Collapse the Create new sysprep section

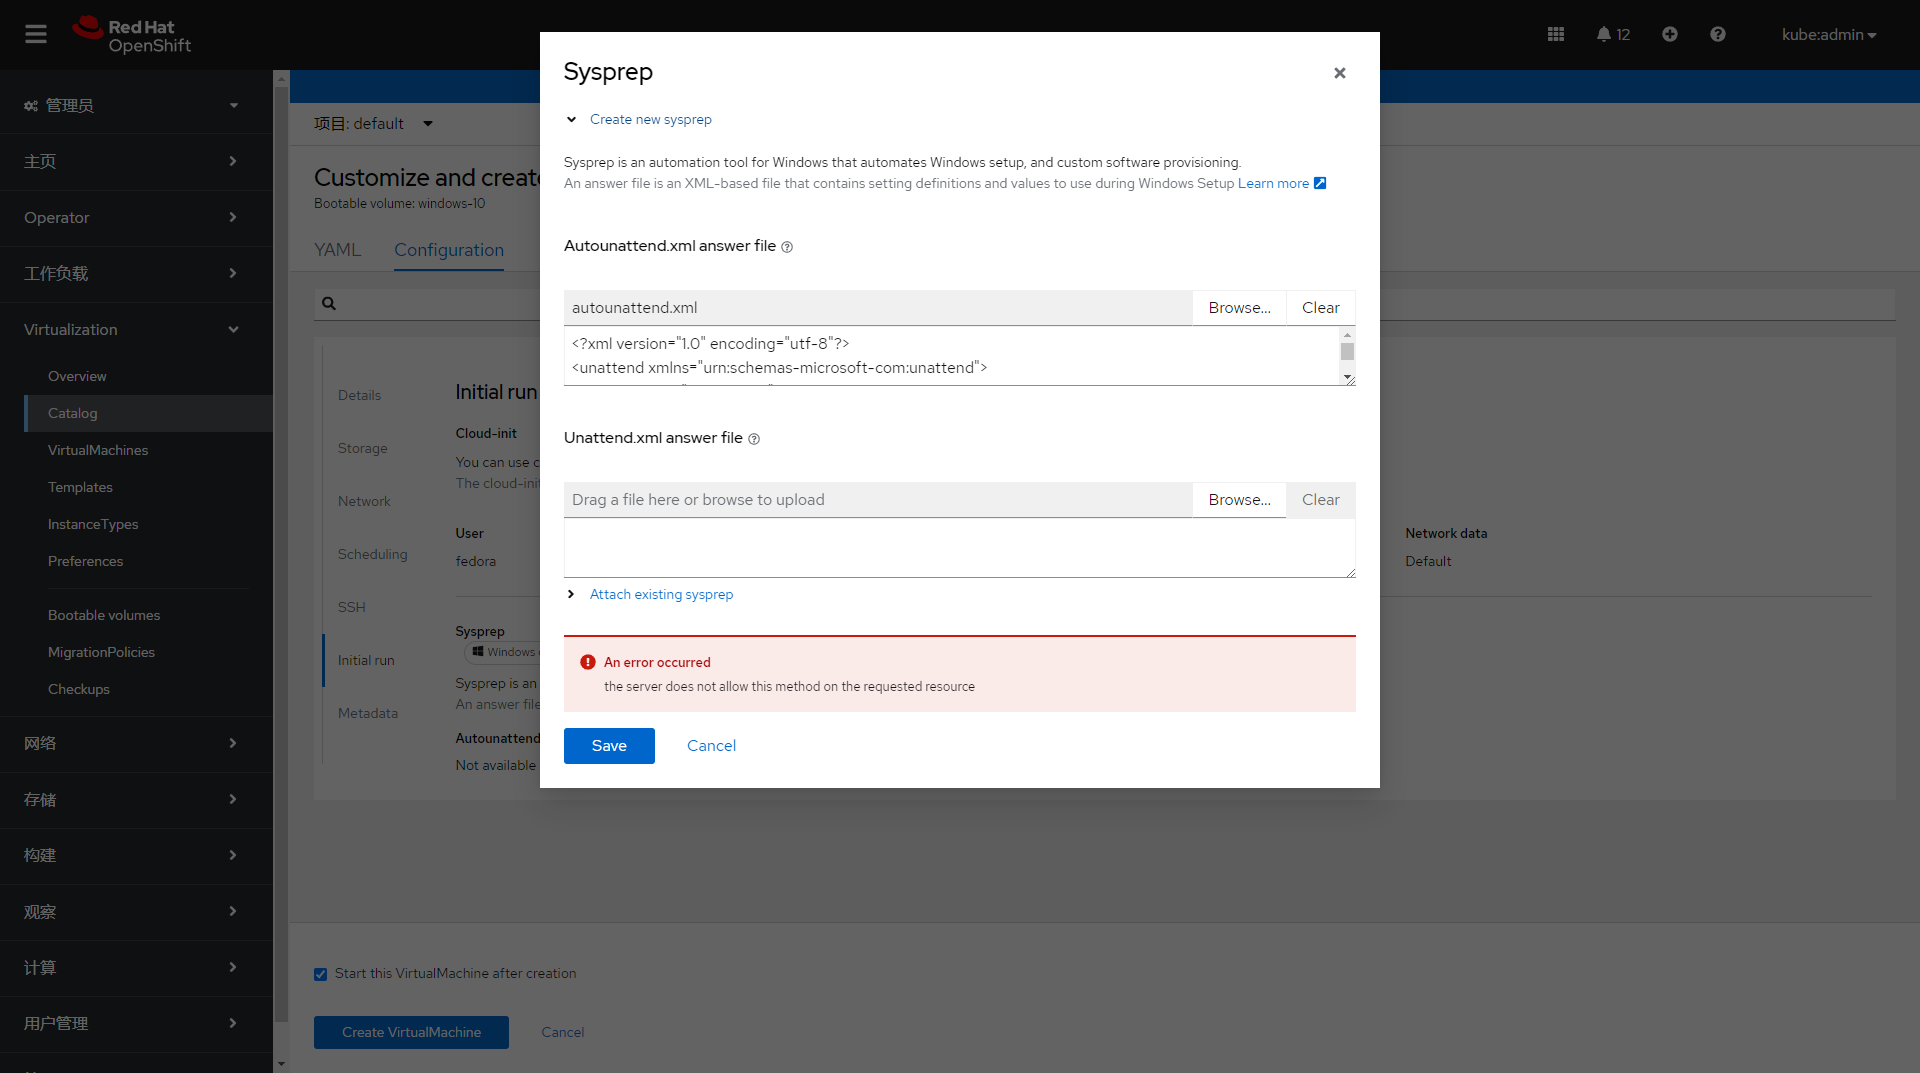point(571,119)
